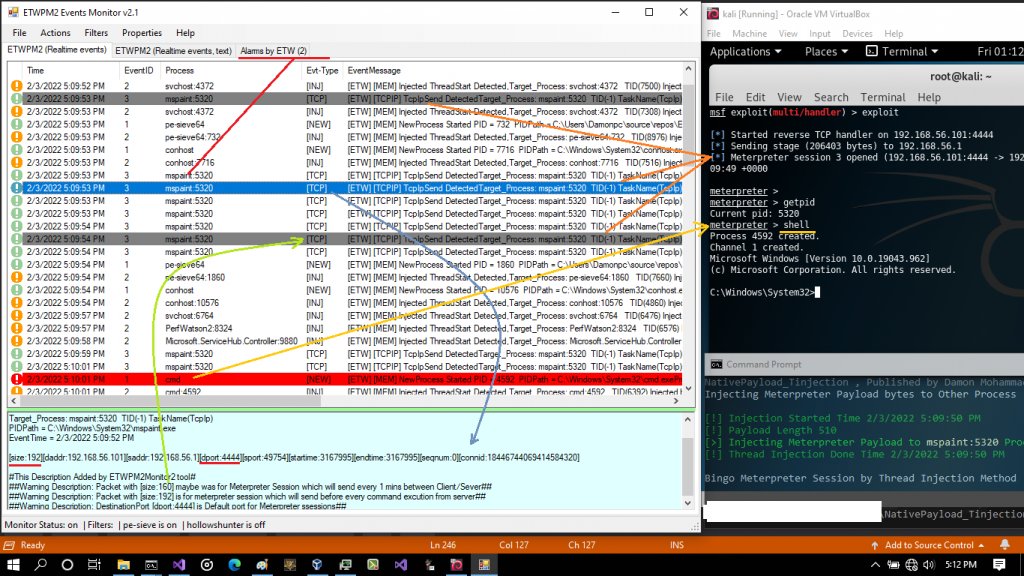Viewport: 1024px width, 576px height.
Task: Expand the Kali Applications menu
Action: click(745, 51)
